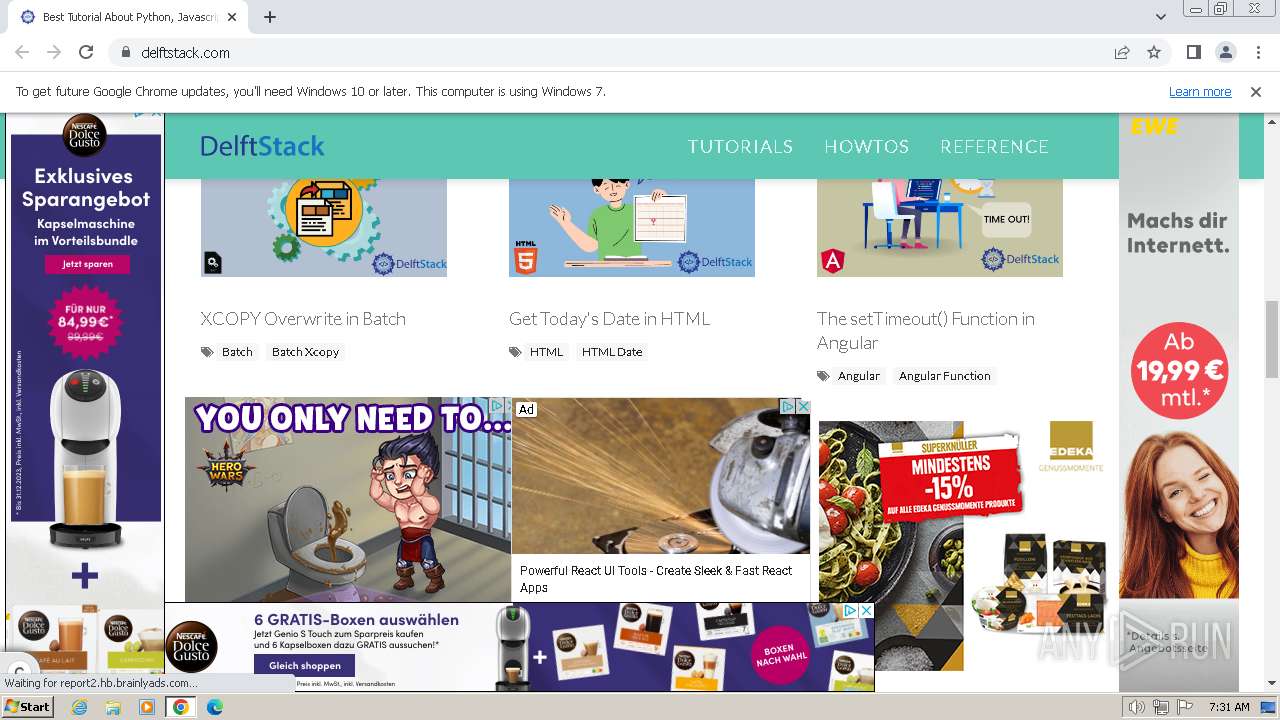Share this page via address bar icon

click(1122, 52)
